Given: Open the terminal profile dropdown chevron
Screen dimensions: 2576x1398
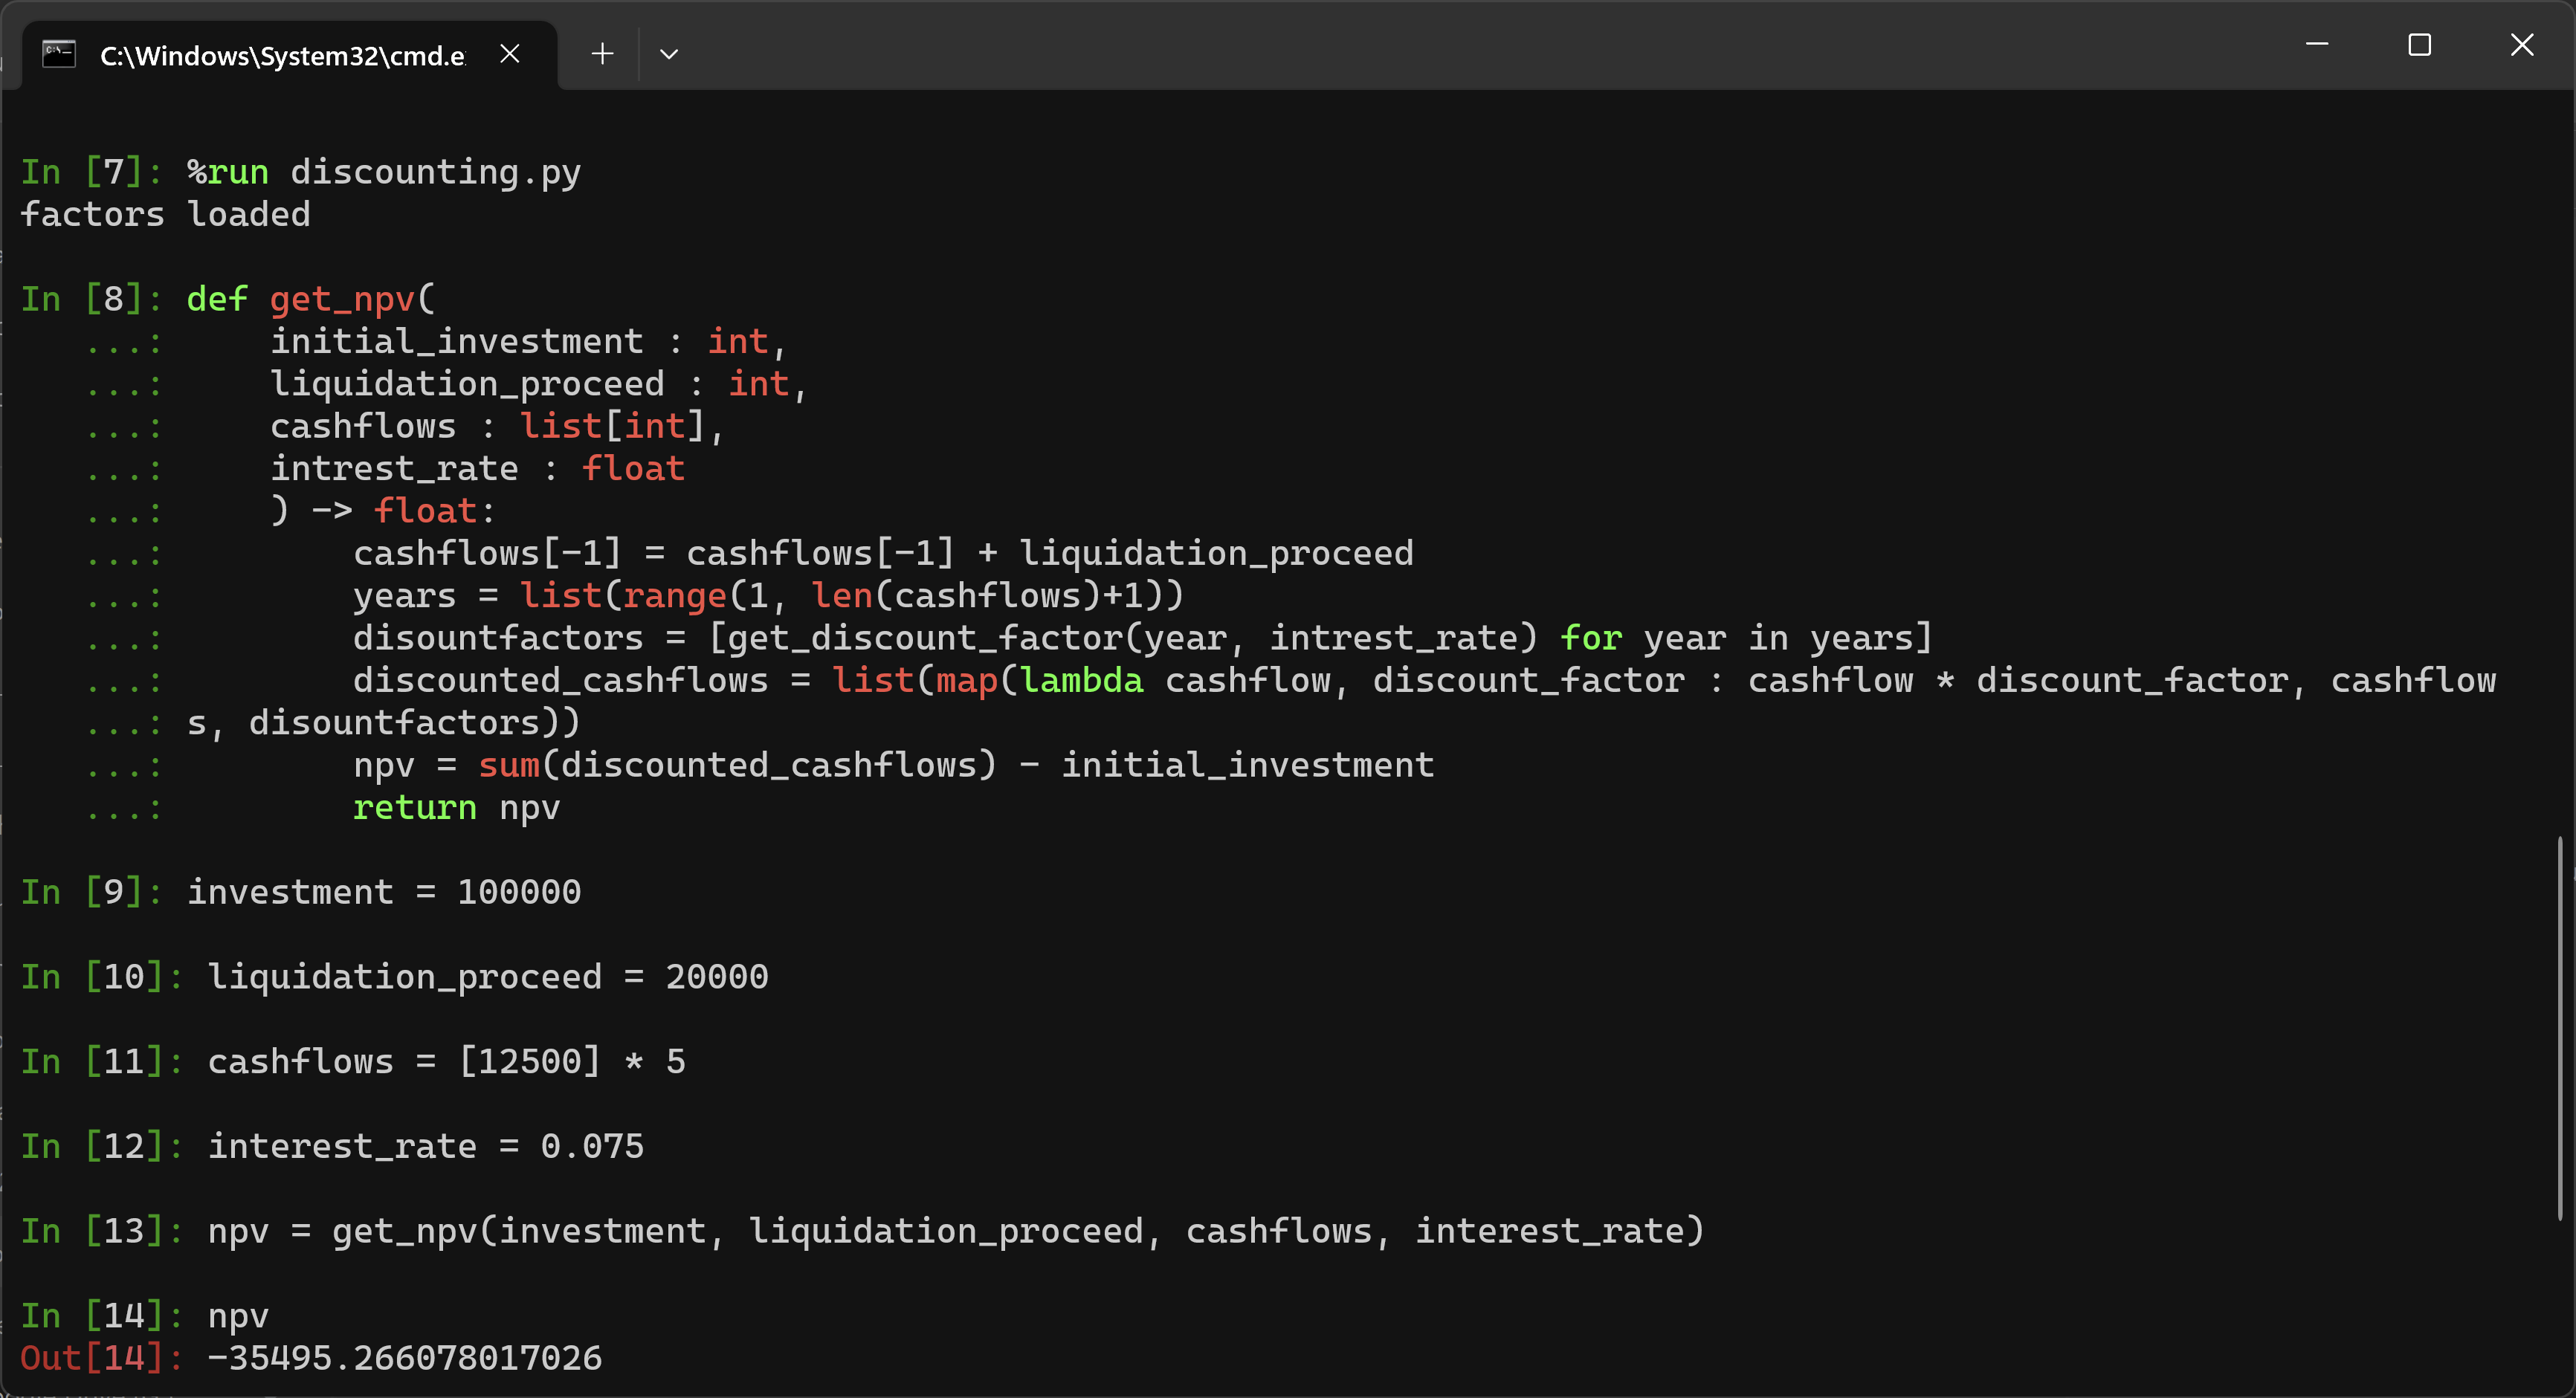Looking at the screenshot, I should click(x=669, y=54).
